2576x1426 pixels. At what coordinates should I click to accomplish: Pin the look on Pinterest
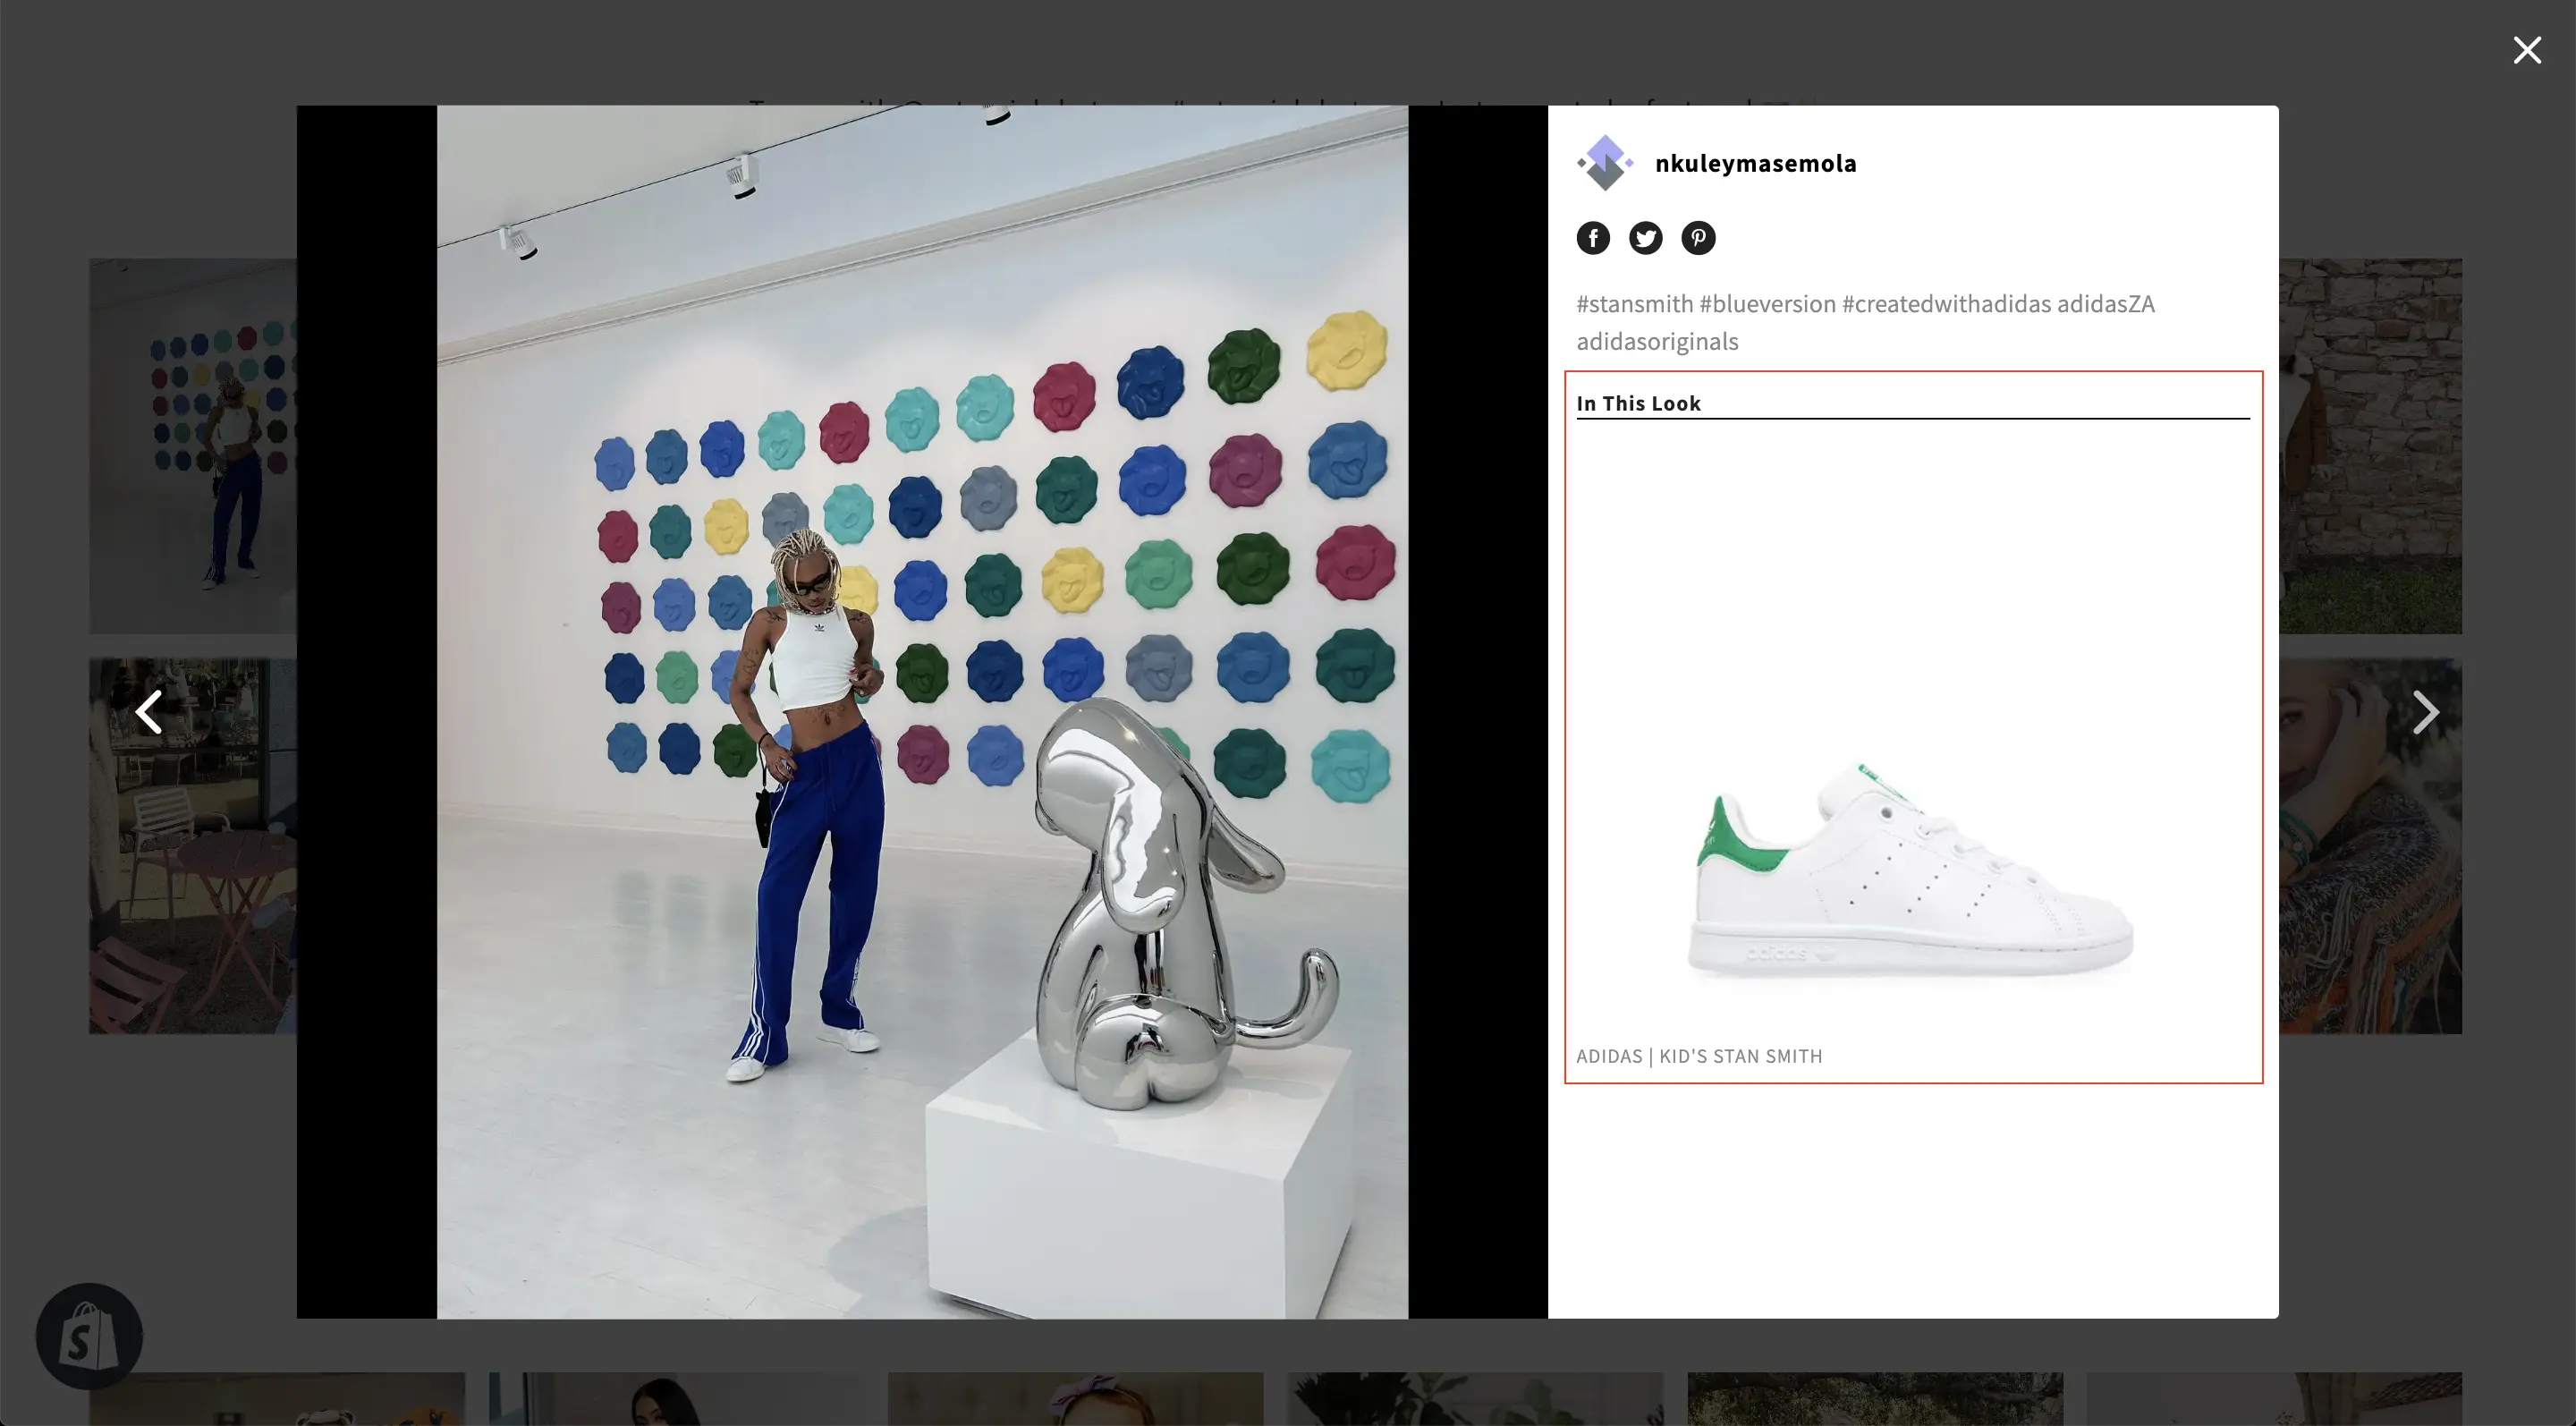pyautogui.click(x=1698, y=238)
